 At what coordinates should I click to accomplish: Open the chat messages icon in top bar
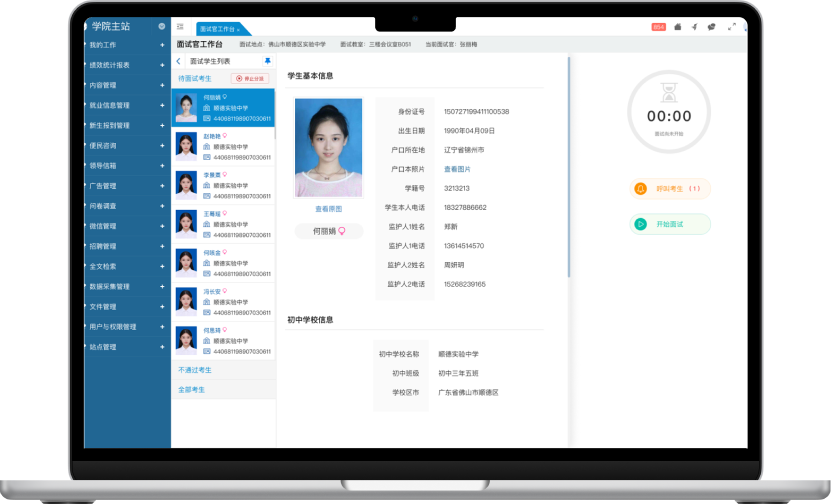[711, 27]
